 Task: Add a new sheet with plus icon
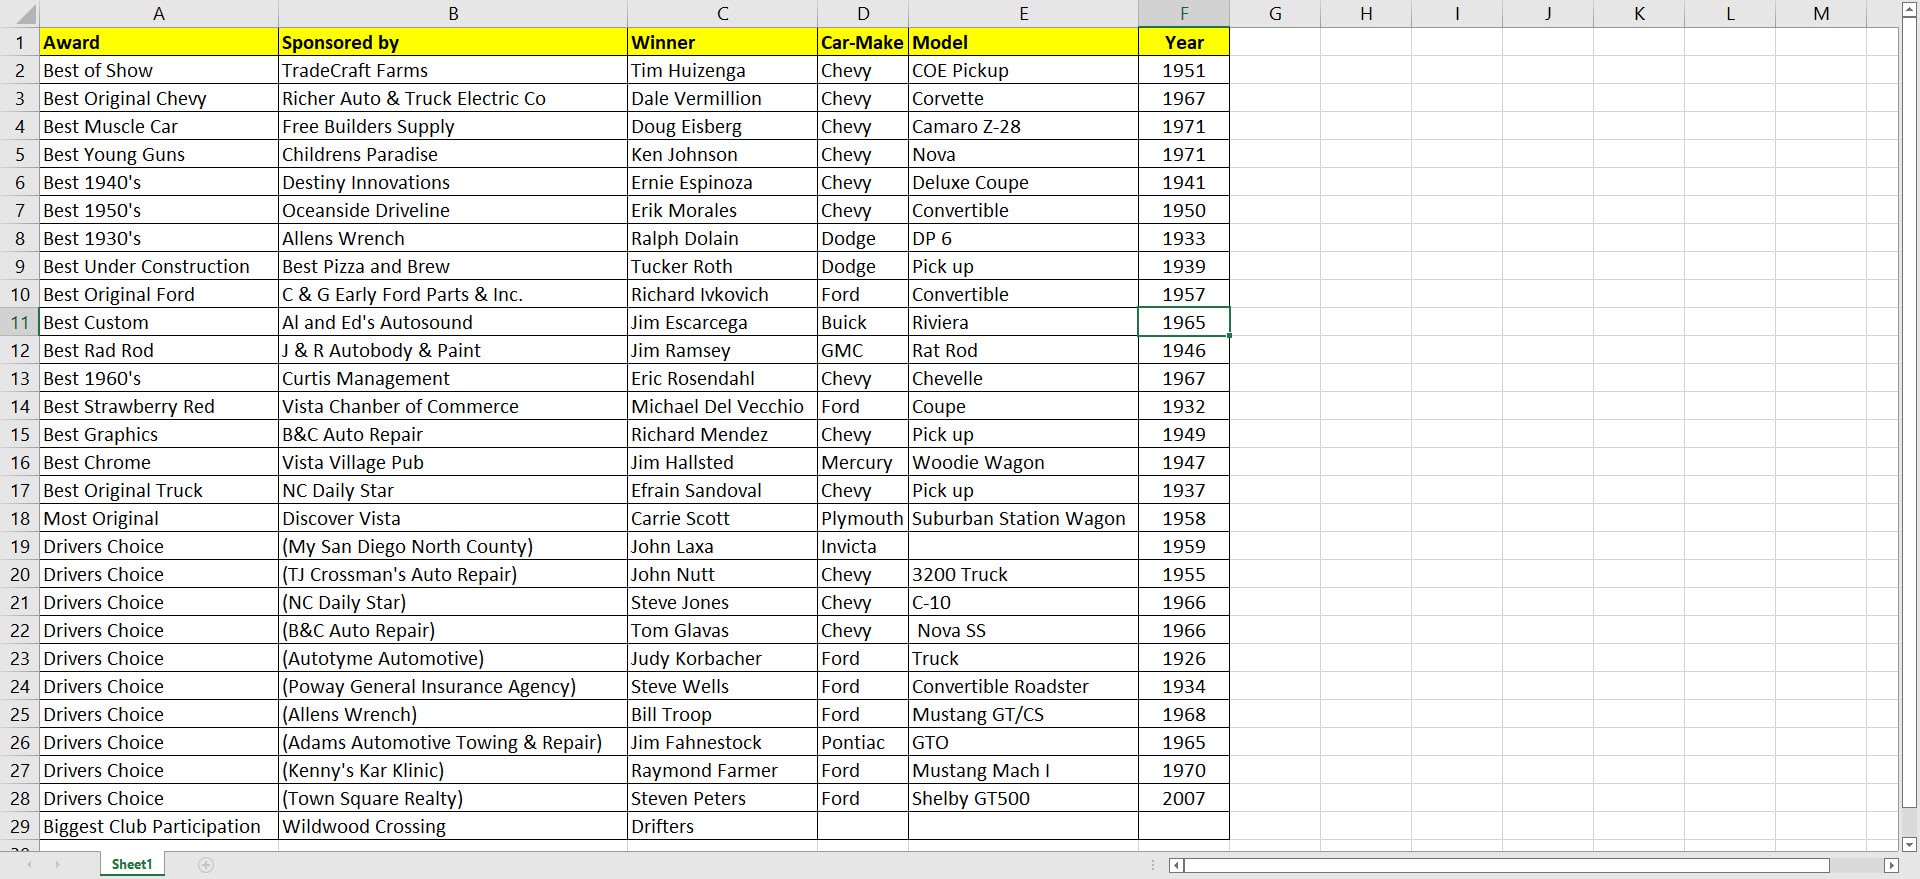[206, 865]
